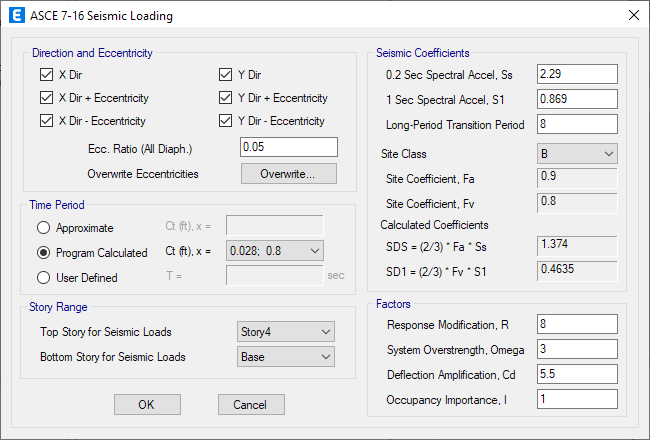
Task: Click the Ecc. Ratio input field
Action: click(288, 147)
